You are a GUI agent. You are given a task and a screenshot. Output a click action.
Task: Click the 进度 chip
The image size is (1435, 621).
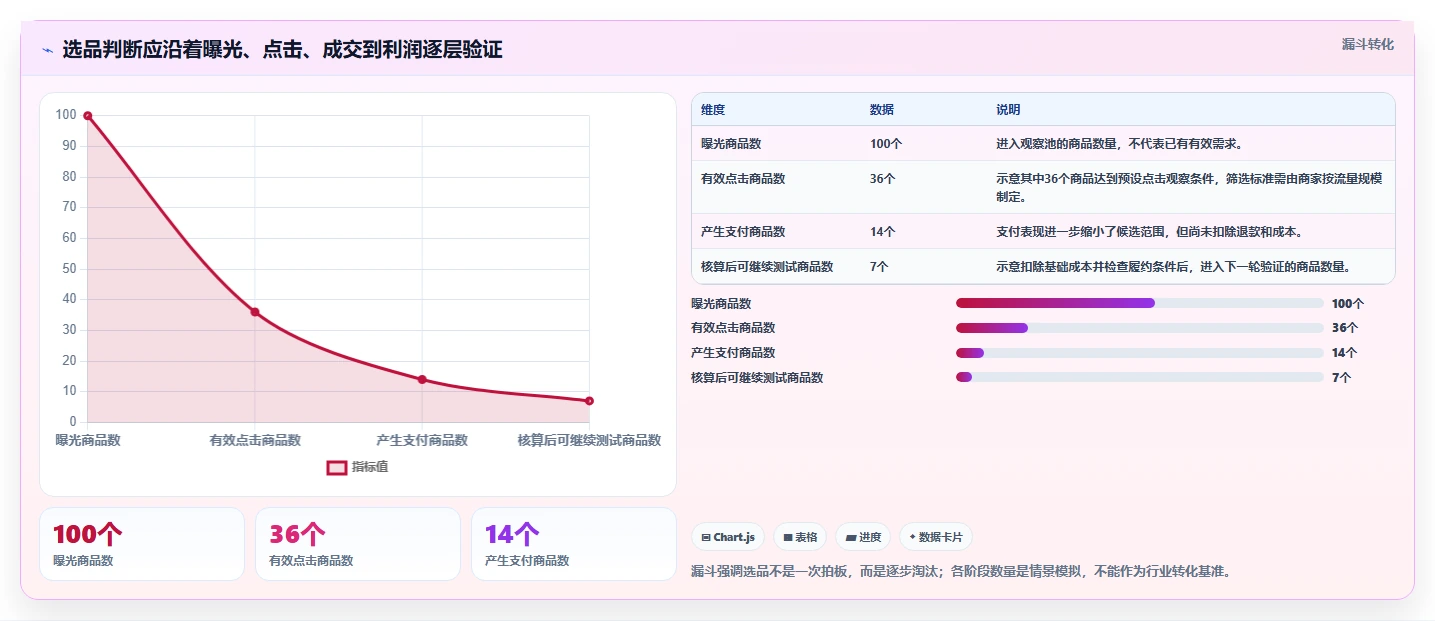[863, 537]
